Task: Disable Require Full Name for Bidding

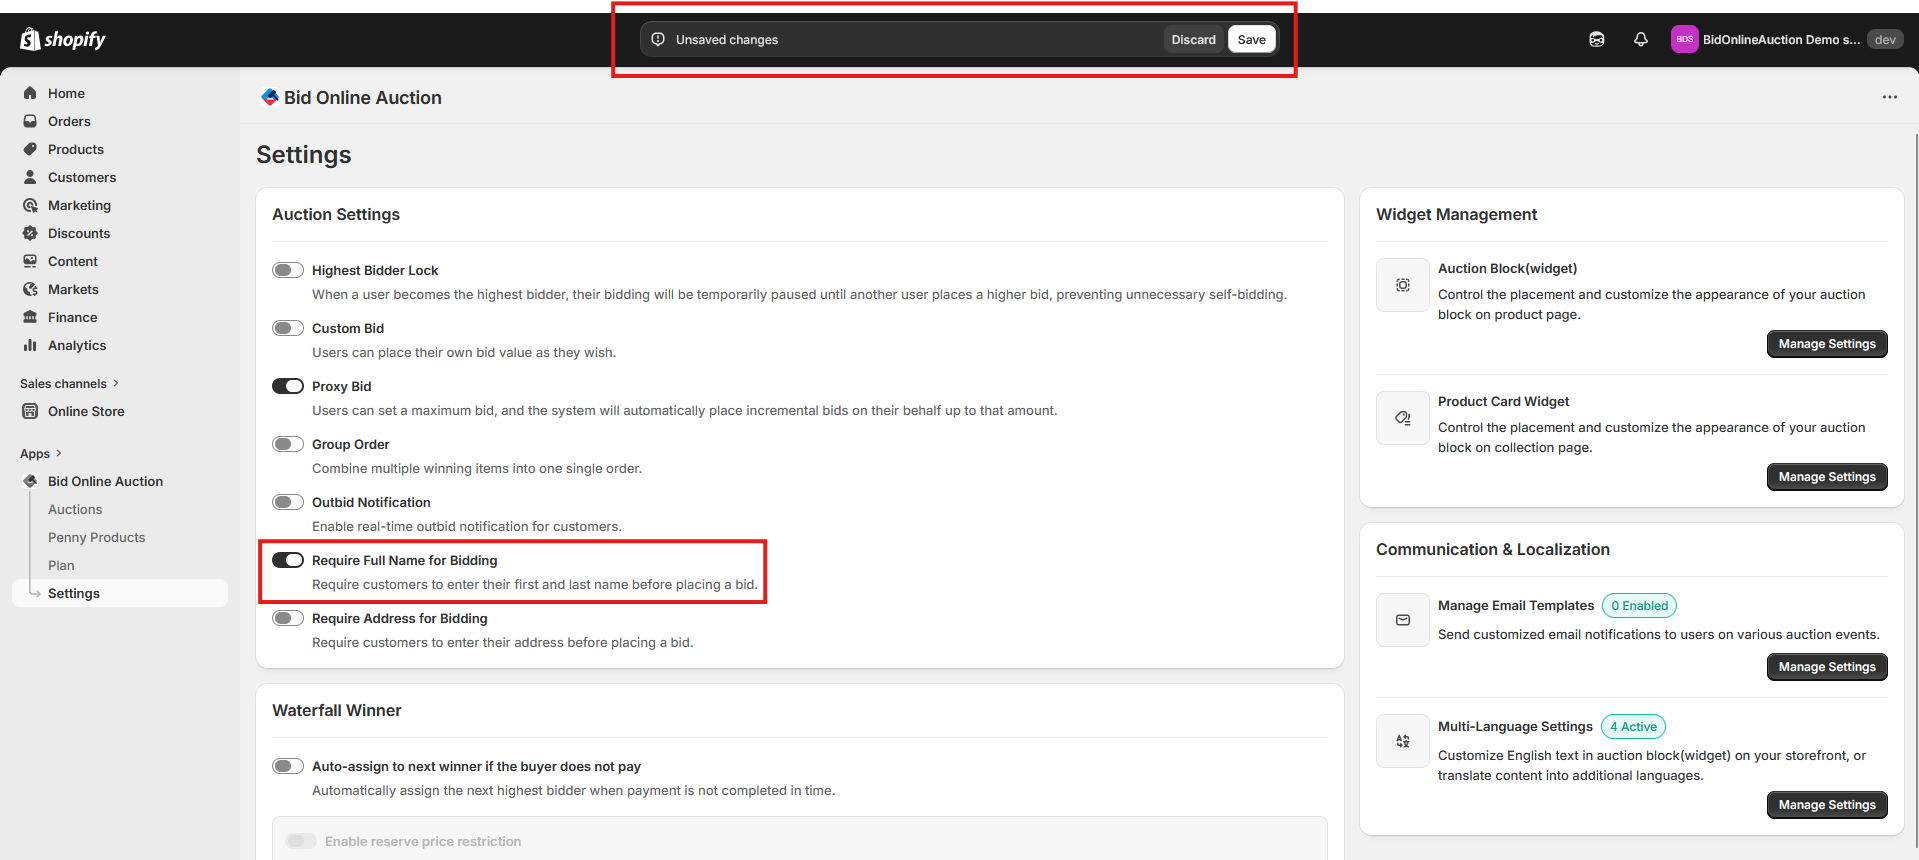Action: [x=288, y=560]
